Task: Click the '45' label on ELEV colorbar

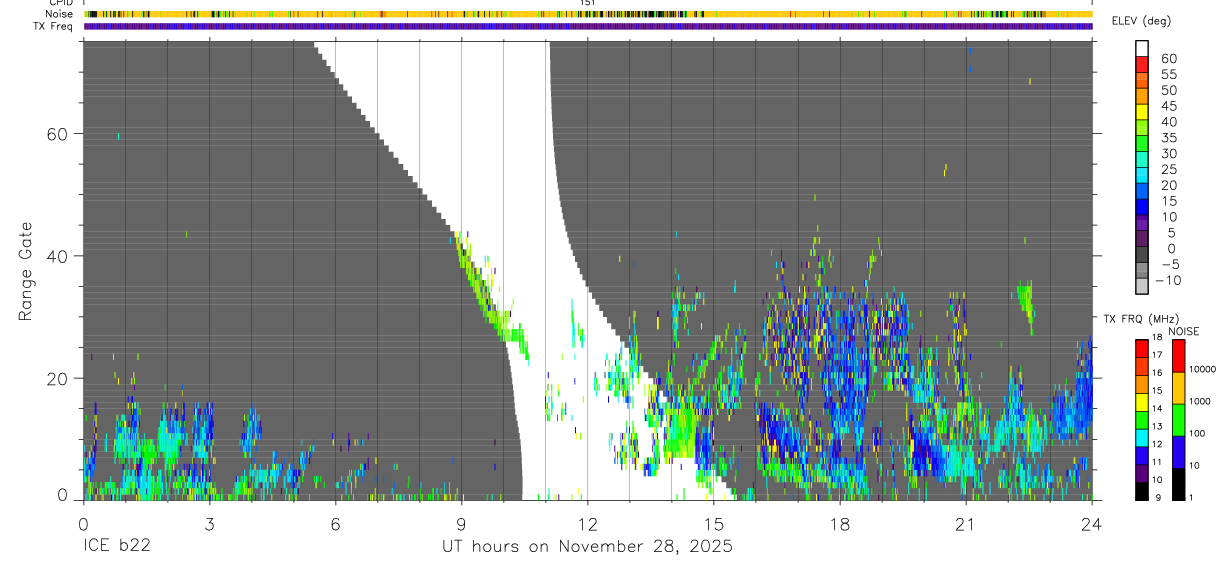Action: point(1168,105)
